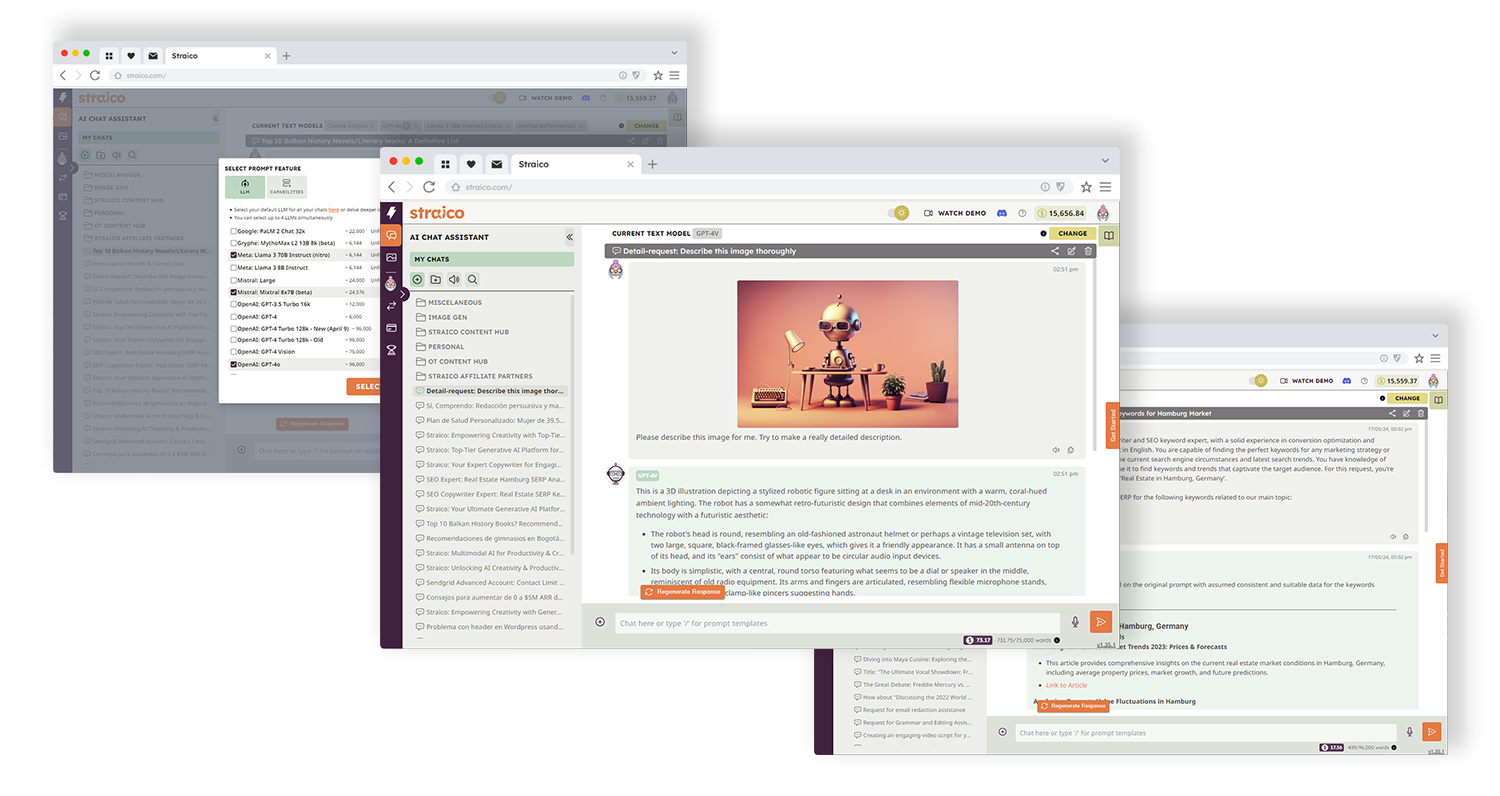This screenshot has height=796, width=1500.
Task: Open hourglass icon in middle window sidebar
Action: [391, 350]
